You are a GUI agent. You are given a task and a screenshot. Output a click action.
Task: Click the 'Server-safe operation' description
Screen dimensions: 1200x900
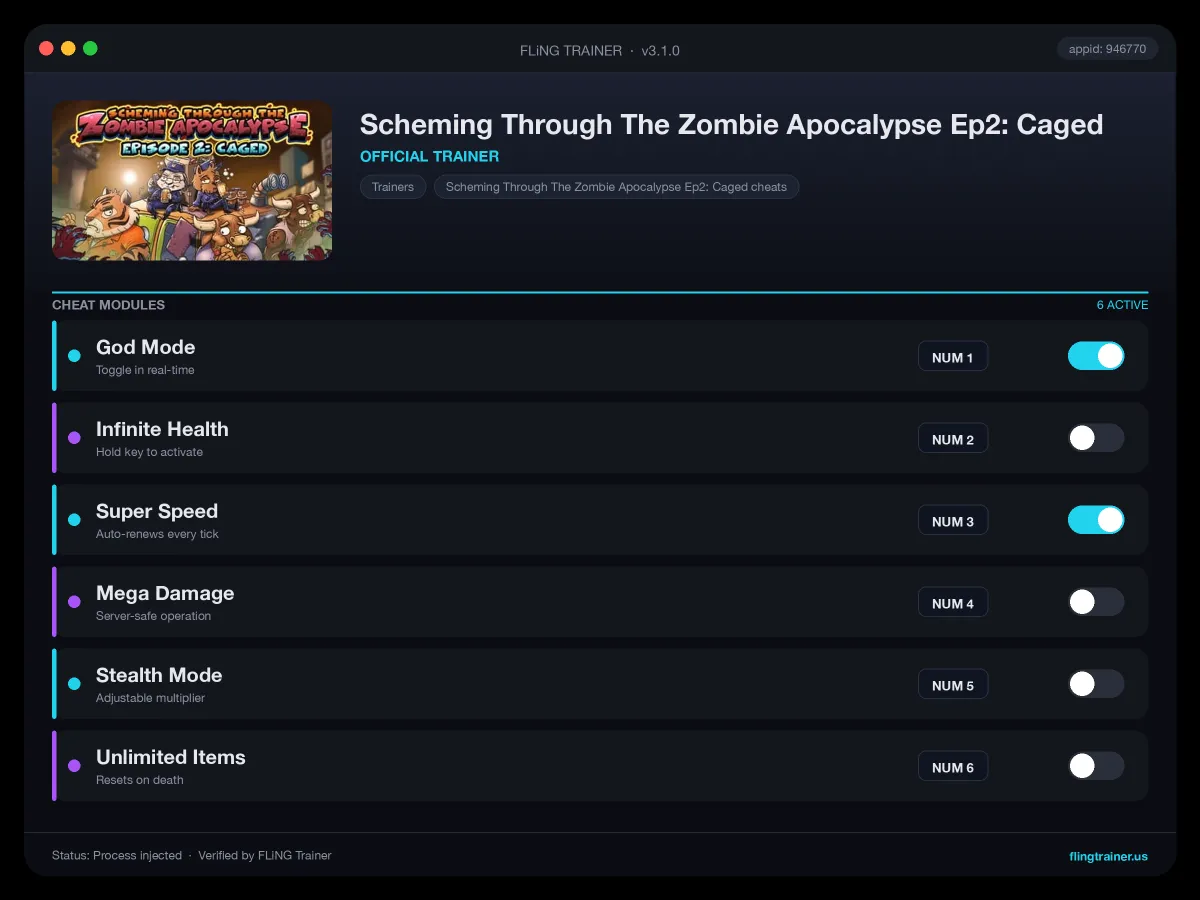(x=153, y=616)
